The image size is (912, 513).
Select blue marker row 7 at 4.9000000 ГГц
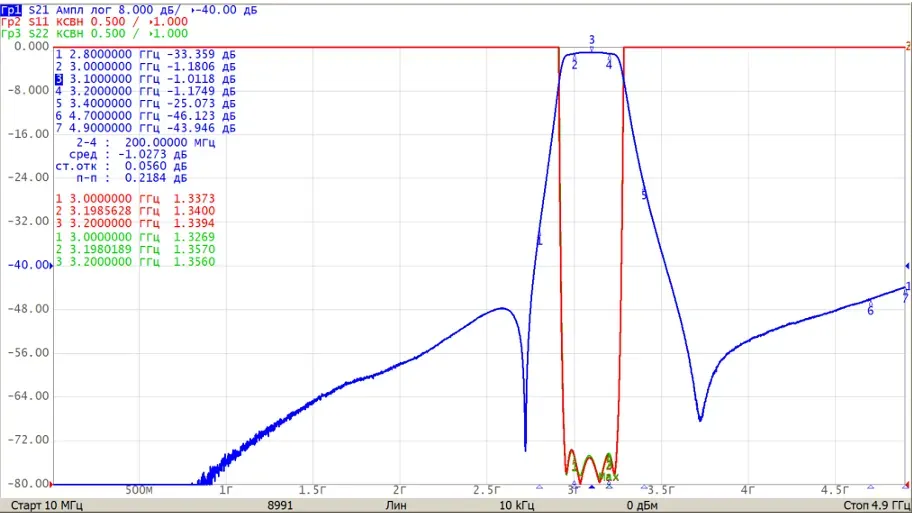click(x=145, y=128)
